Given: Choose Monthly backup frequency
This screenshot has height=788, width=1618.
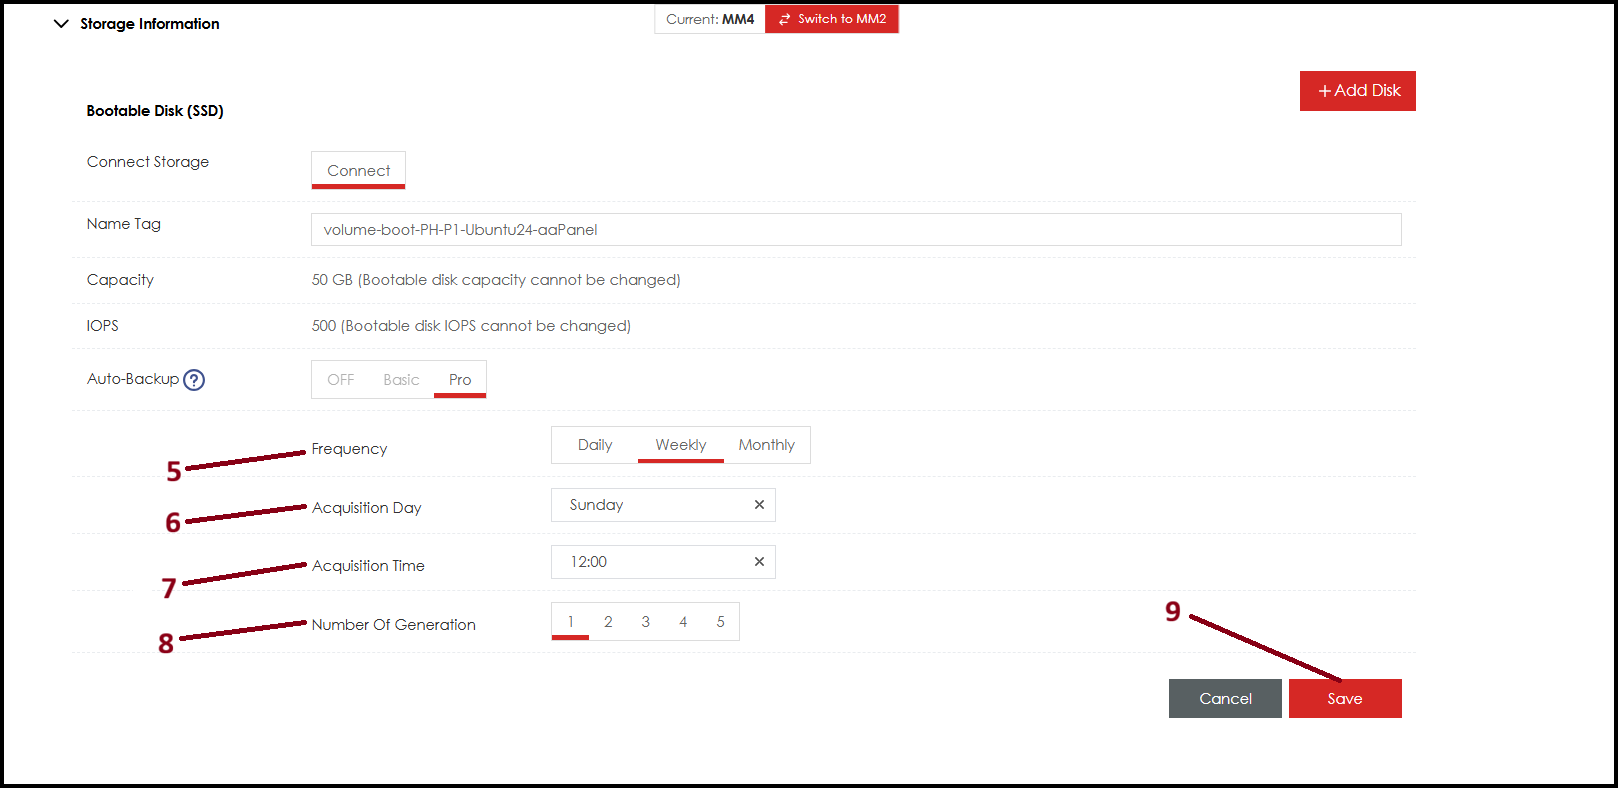Looking at the screenshot, I should coord(767,445).
